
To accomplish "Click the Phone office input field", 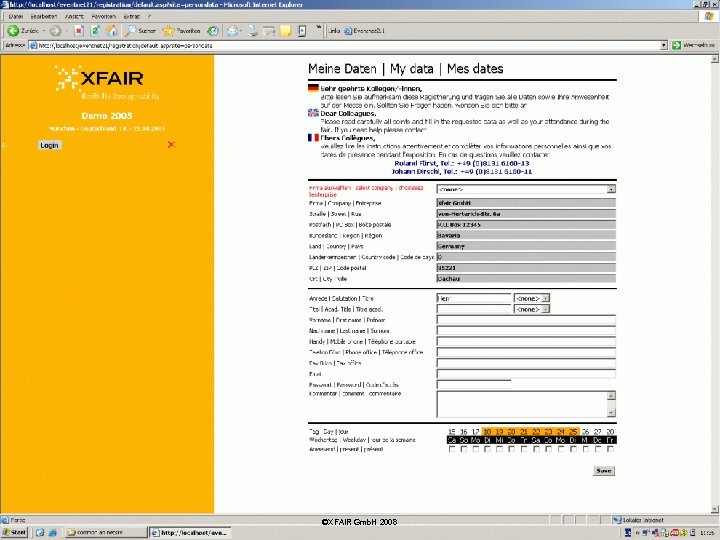I will (x=526, y=352).
